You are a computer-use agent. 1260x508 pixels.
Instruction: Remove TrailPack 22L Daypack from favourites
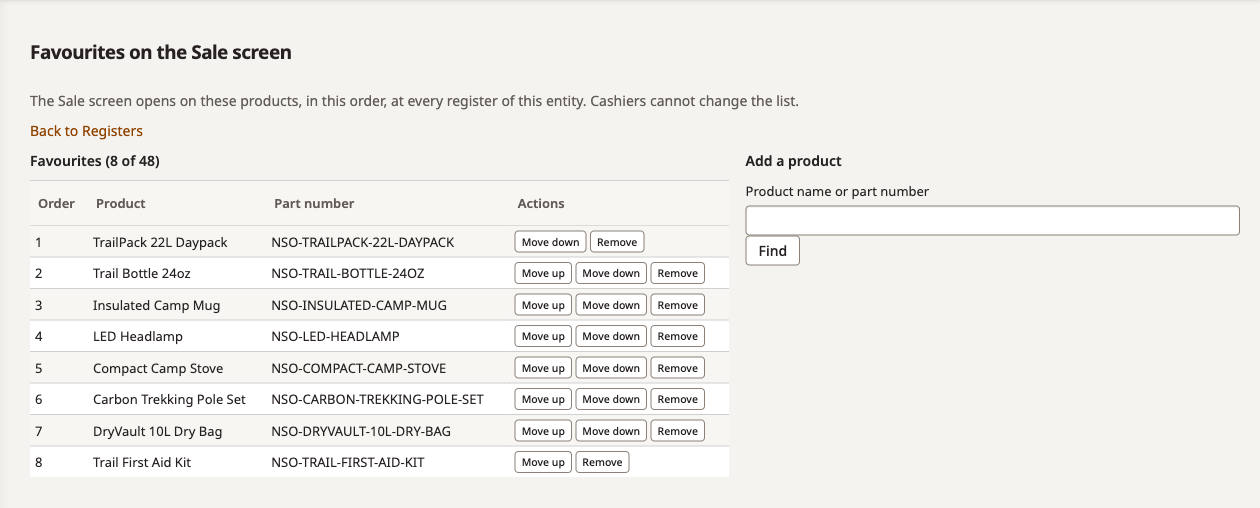tap(617, 242)
